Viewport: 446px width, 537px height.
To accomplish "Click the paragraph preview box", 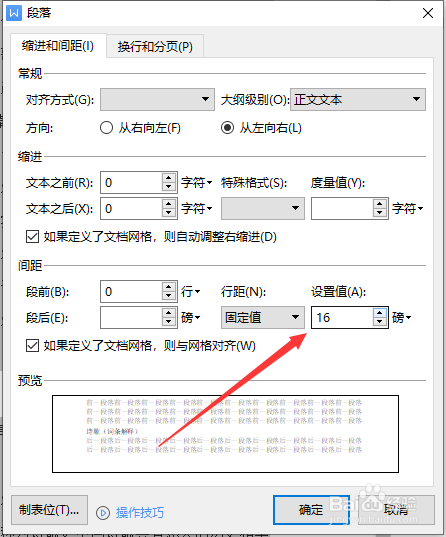I will 225,434.
